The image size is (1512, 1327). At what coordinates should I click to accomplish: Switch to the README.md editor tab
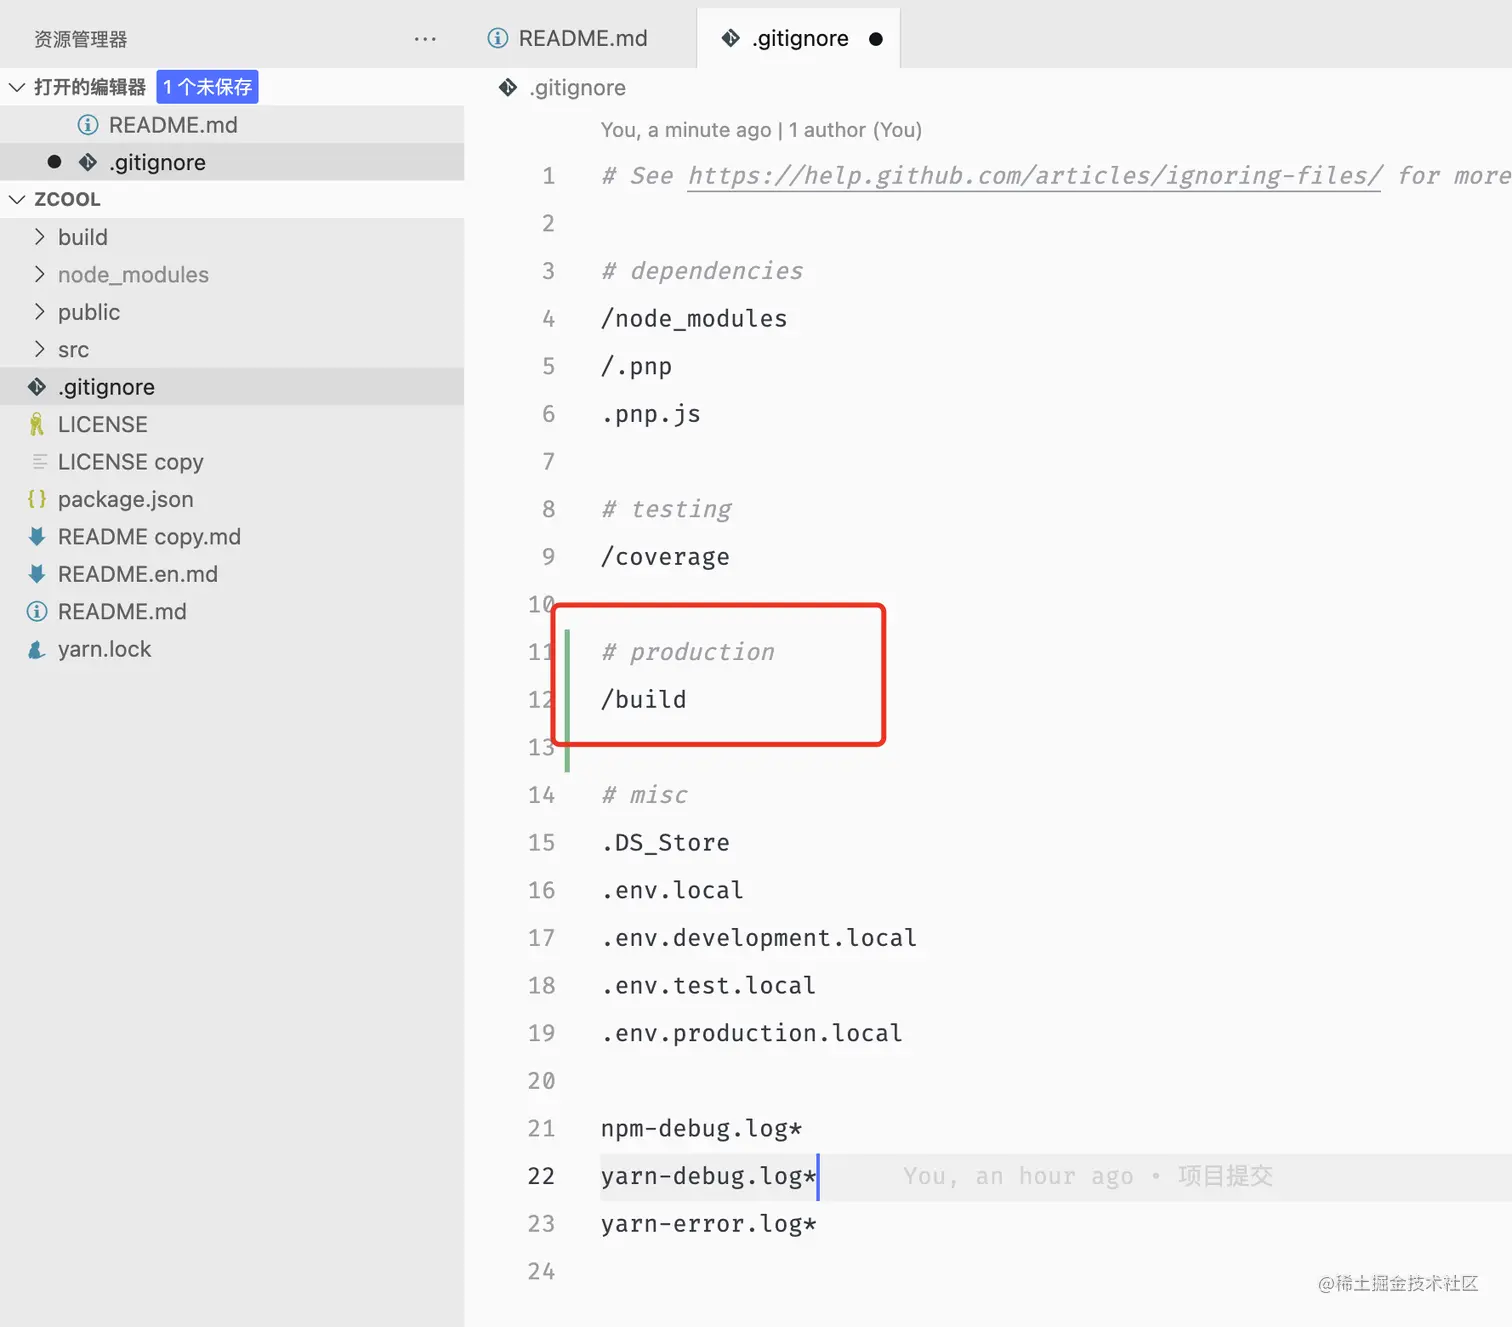[580, 38]
